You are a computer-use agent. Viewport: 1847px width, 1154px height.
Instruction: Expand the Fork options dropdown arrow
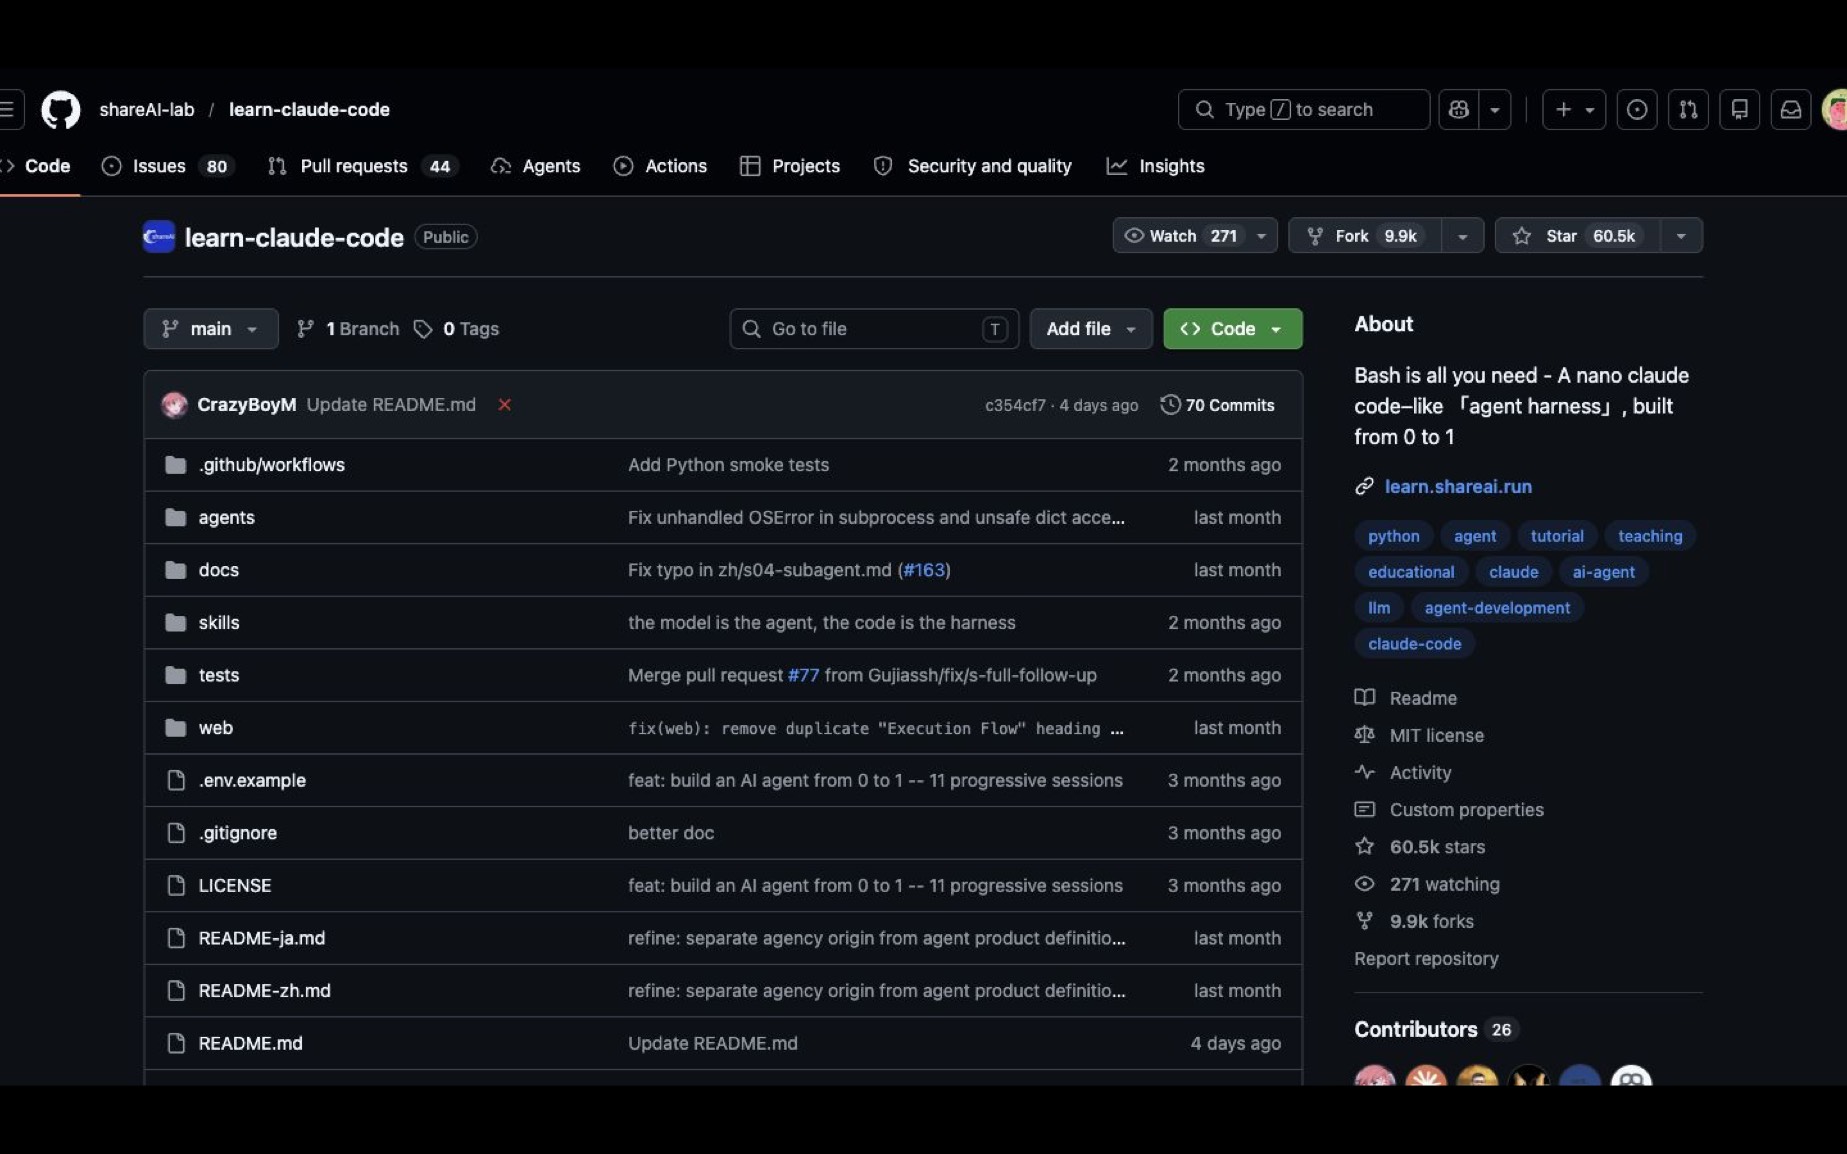point(1462,236)
